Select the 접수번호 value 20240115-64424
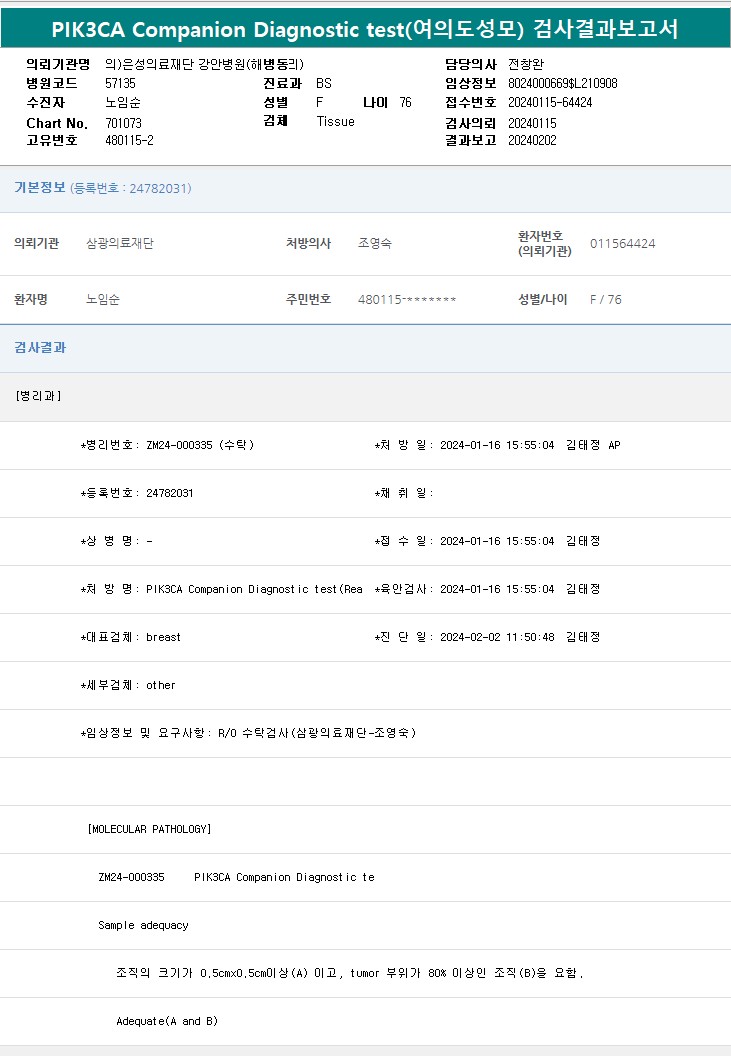The image size is (731, 1056). tap(550, 103)
